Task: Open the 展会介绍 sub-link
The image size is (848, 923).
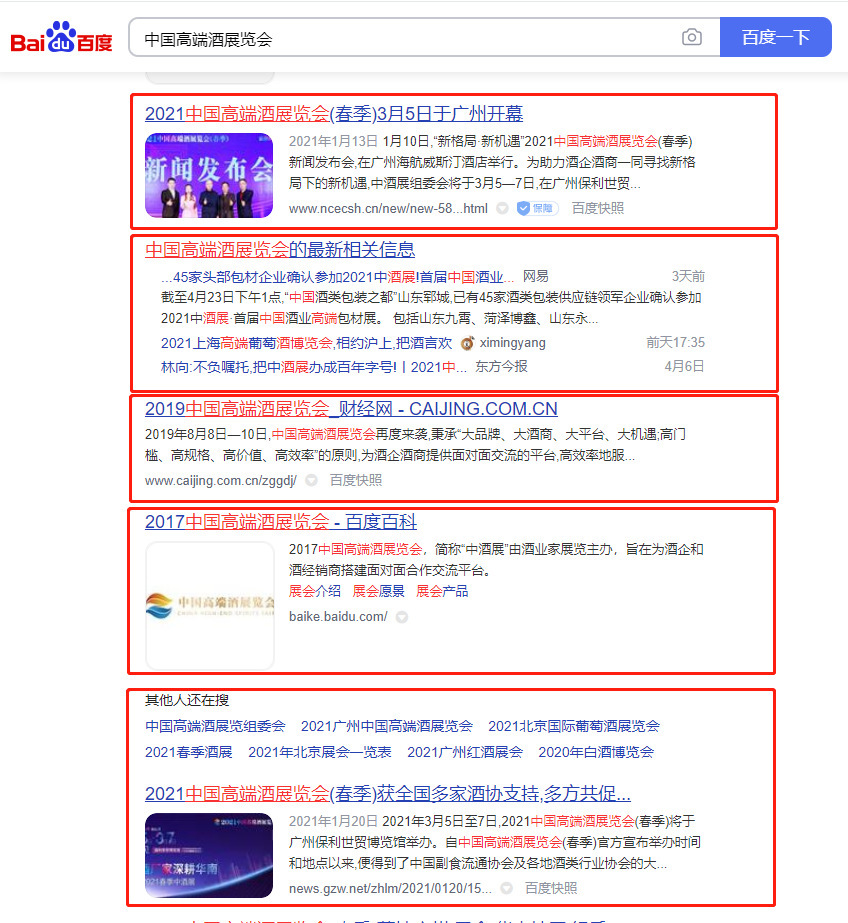Action: (314, 591)
